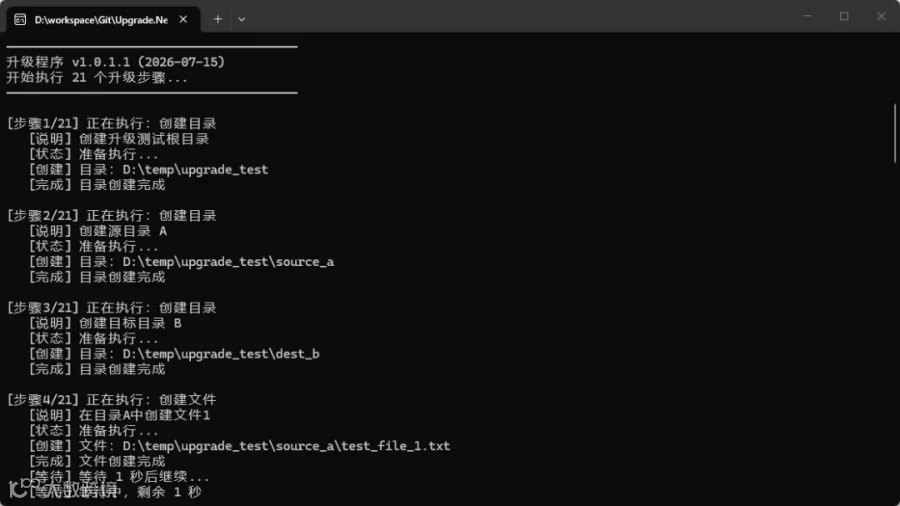Close the Upgrade.Ne terminal tab
The image size is (900, 506).
click(183, 20)
